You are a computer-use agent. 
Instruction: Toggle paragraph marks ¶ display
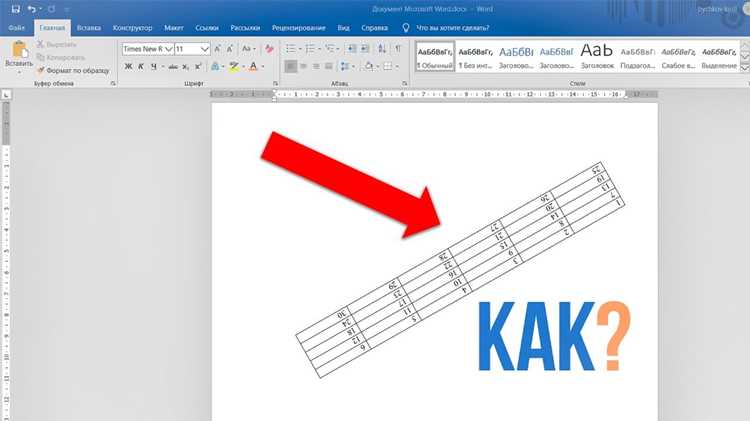pos(397,49)
